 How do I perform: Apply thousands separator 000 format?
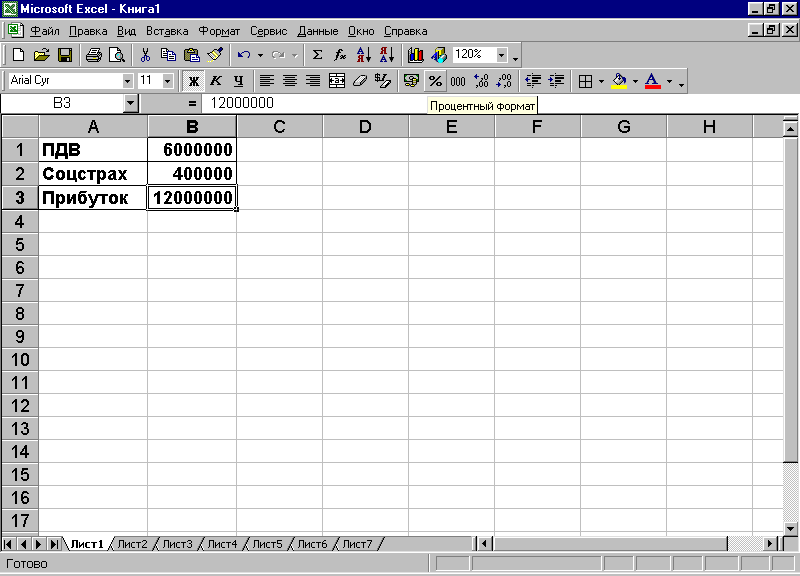pos(458,81)
